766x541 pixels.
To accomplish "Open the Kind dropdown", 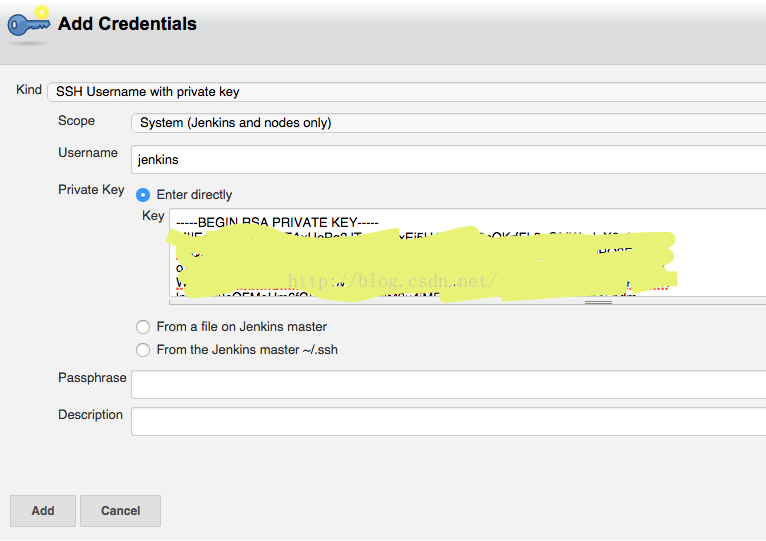I will click(406, 92).
